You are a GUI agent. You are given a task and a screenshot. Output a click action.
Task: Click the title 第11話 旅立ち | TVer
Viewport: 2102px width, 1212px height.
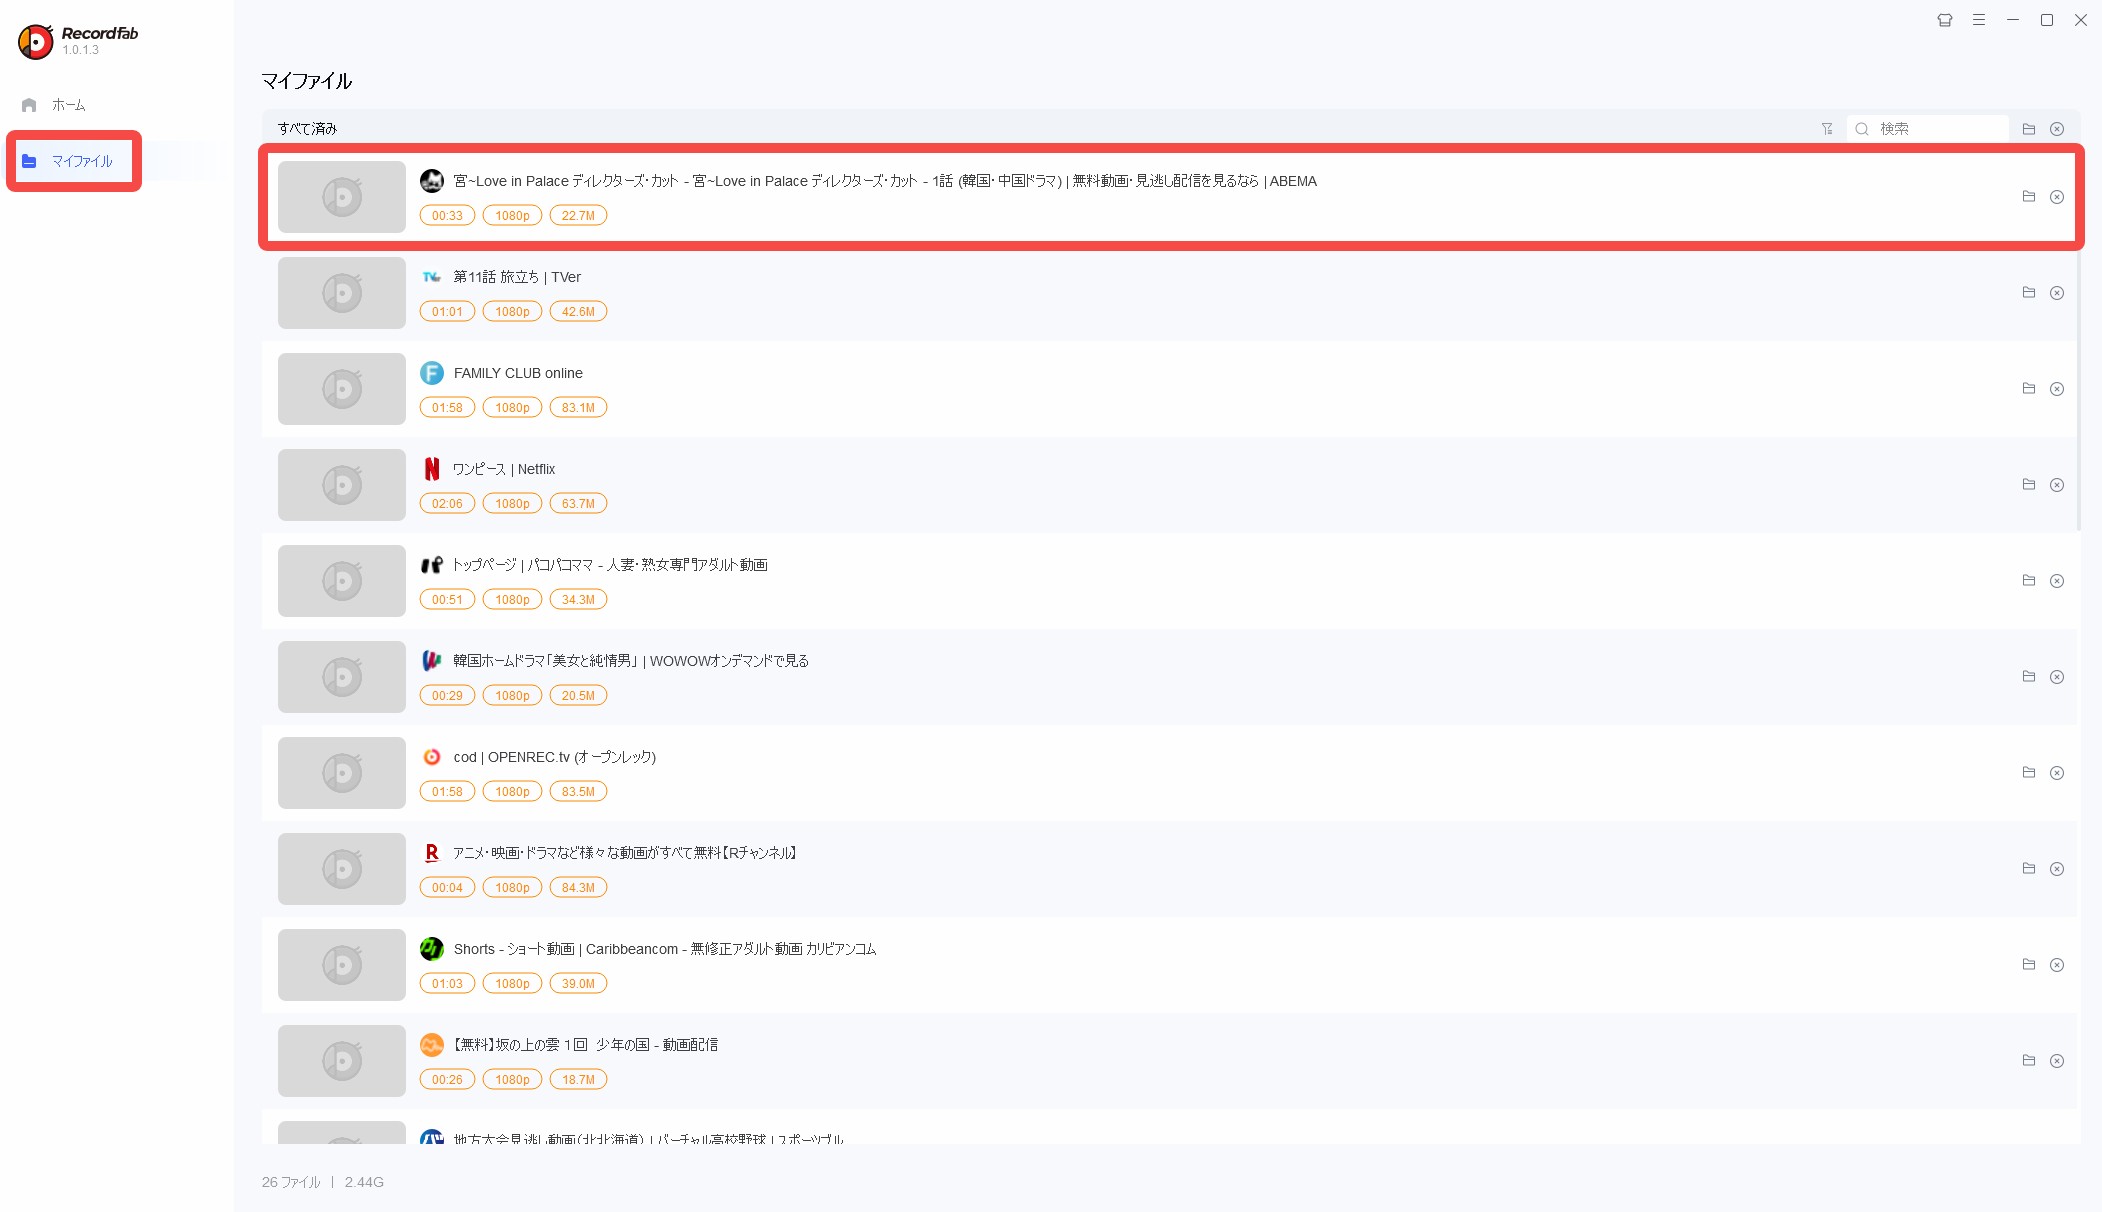point(517,277)
